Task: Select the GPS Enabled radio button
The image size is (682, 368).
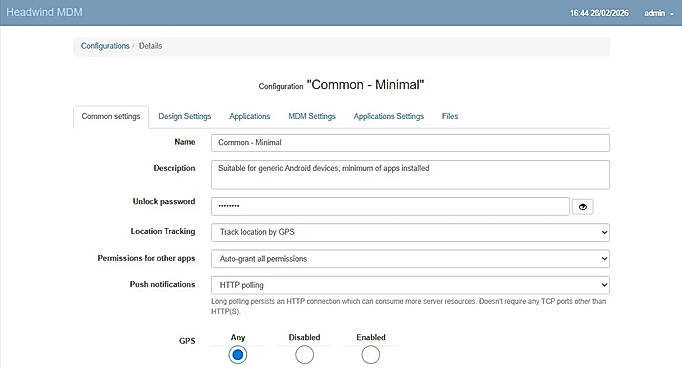Action: tap(371, 355)
